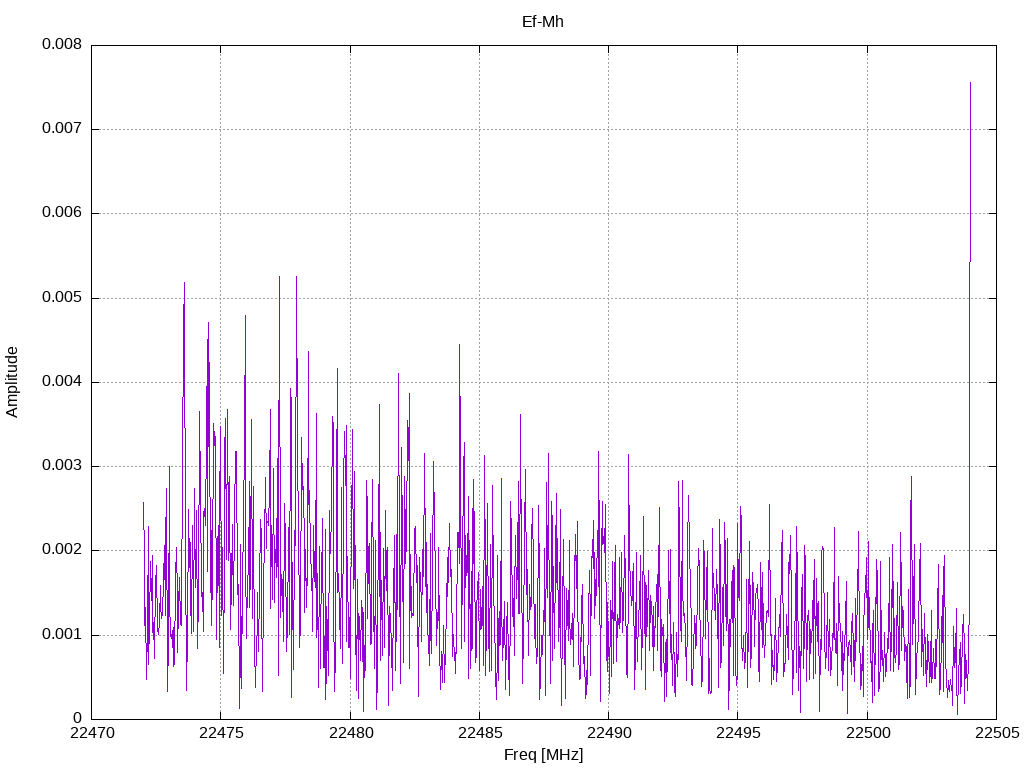Click the 0.008 y-axis tick label
This screenshot has width=1024, height=768.
(x=61, y=45)
